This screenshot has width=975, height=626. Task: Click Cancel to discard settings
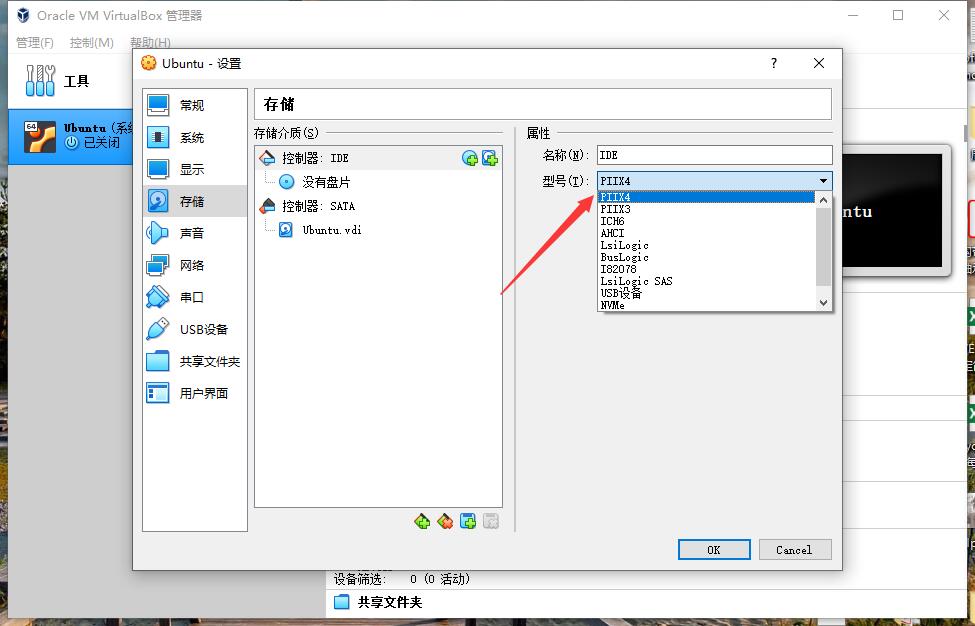tap(795, 550)
